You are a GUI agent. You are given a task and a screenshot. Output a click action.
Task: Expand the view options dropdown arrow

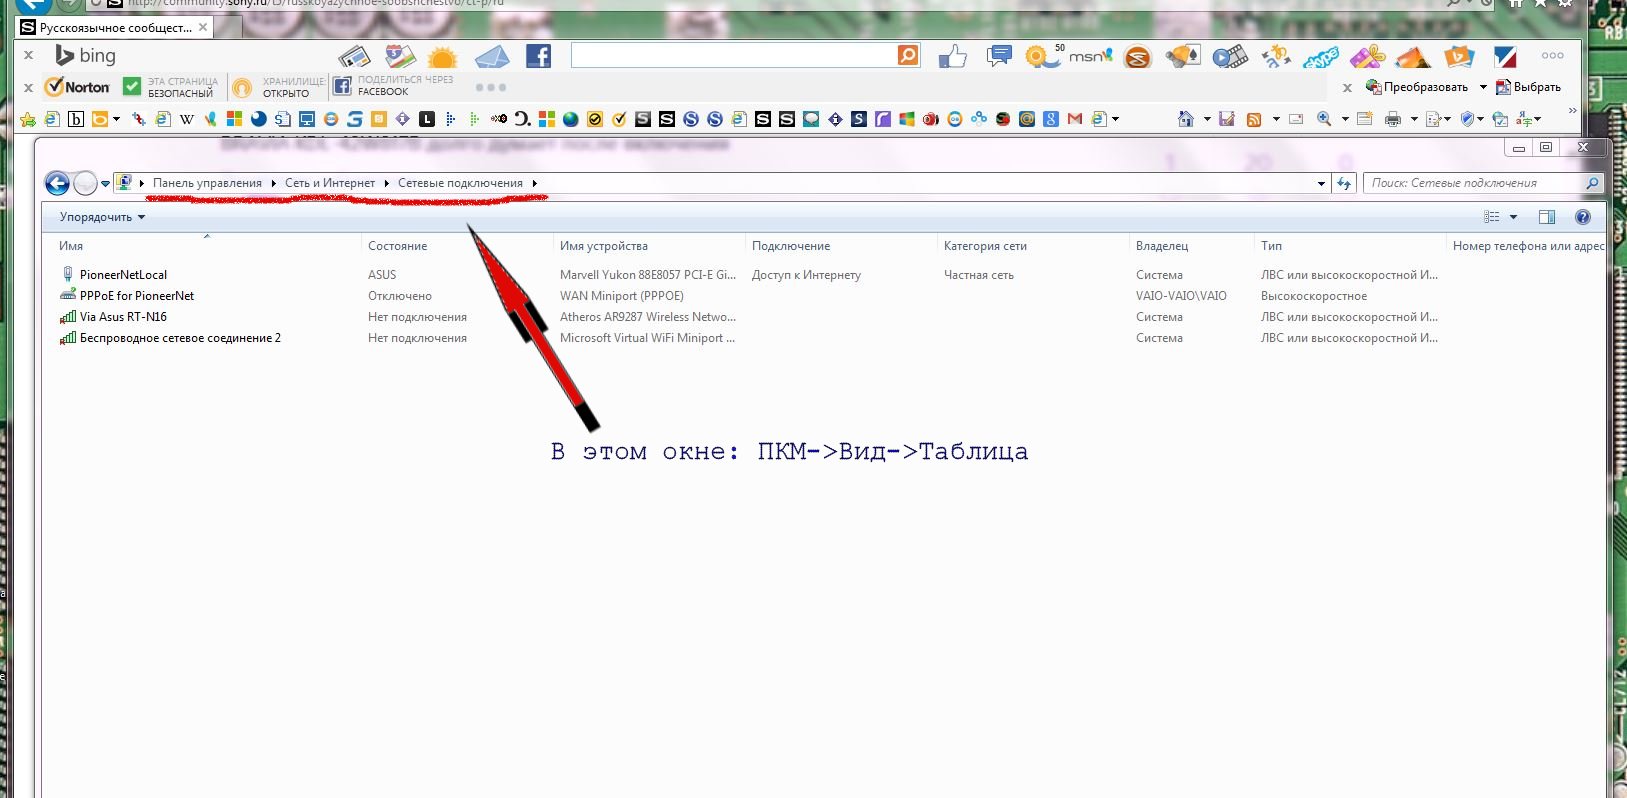[x=1513, y=217]
